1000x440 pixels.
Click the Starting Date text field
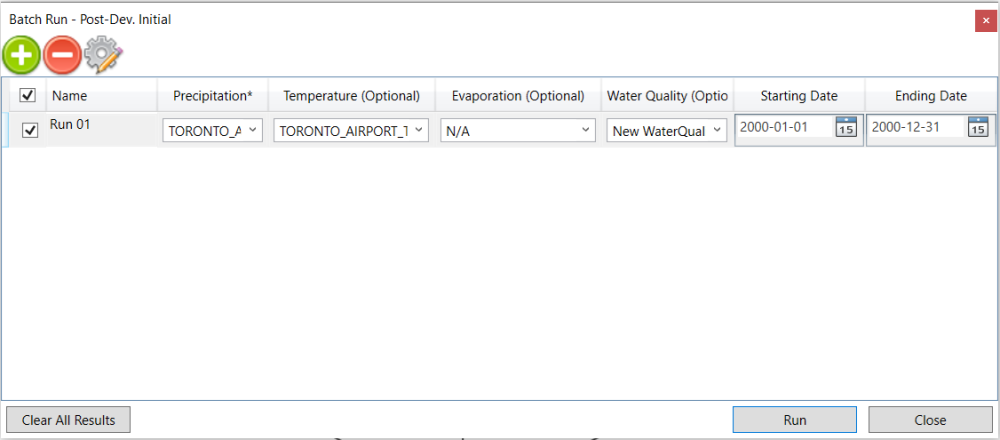click(x=783, y=128)
